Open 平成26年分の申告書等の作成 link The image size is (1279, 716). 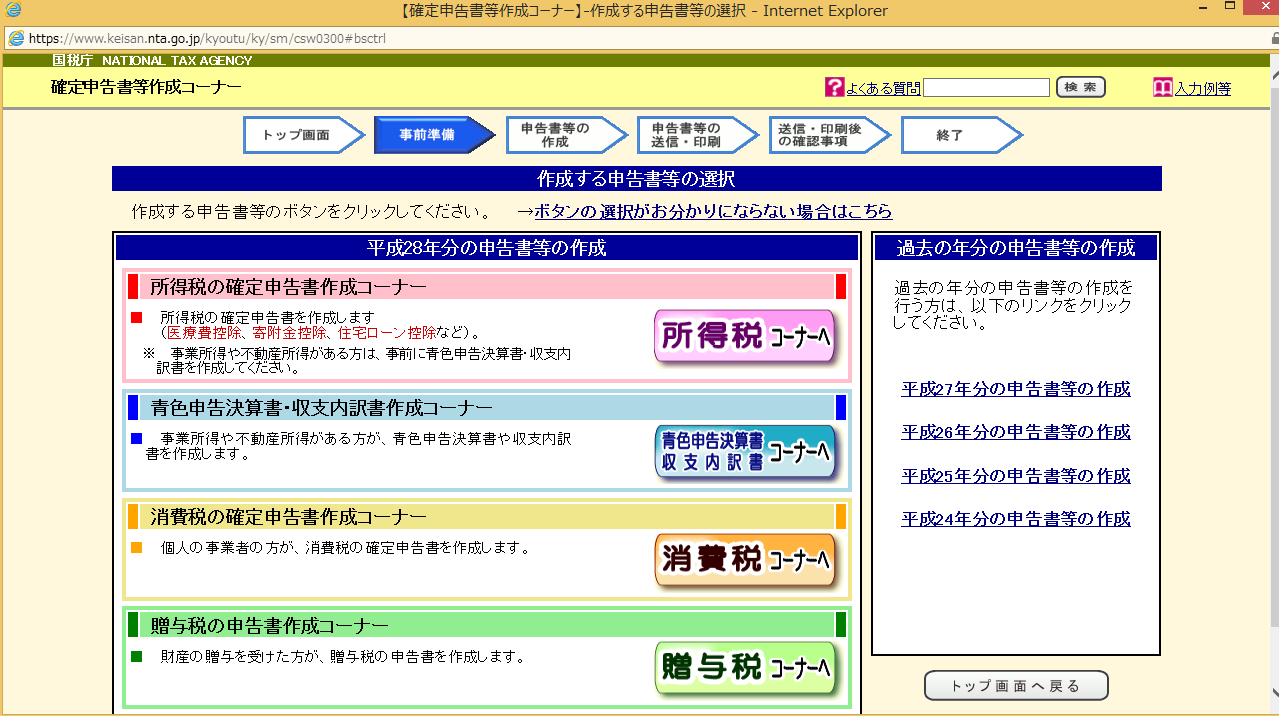[x=1016, y=432]
